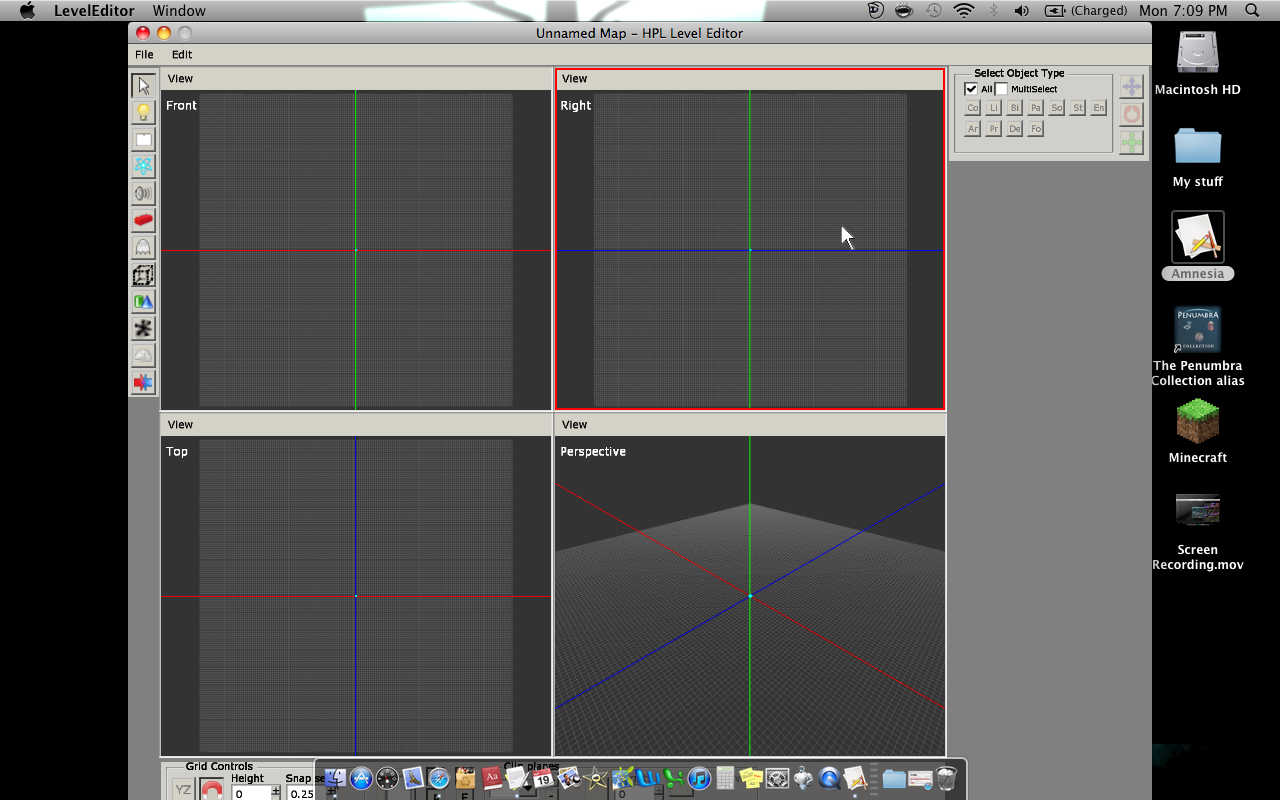This screenshot has width=1280, height=800.
Task: Click the grid Height input field
Action: [x=251, y=794]
